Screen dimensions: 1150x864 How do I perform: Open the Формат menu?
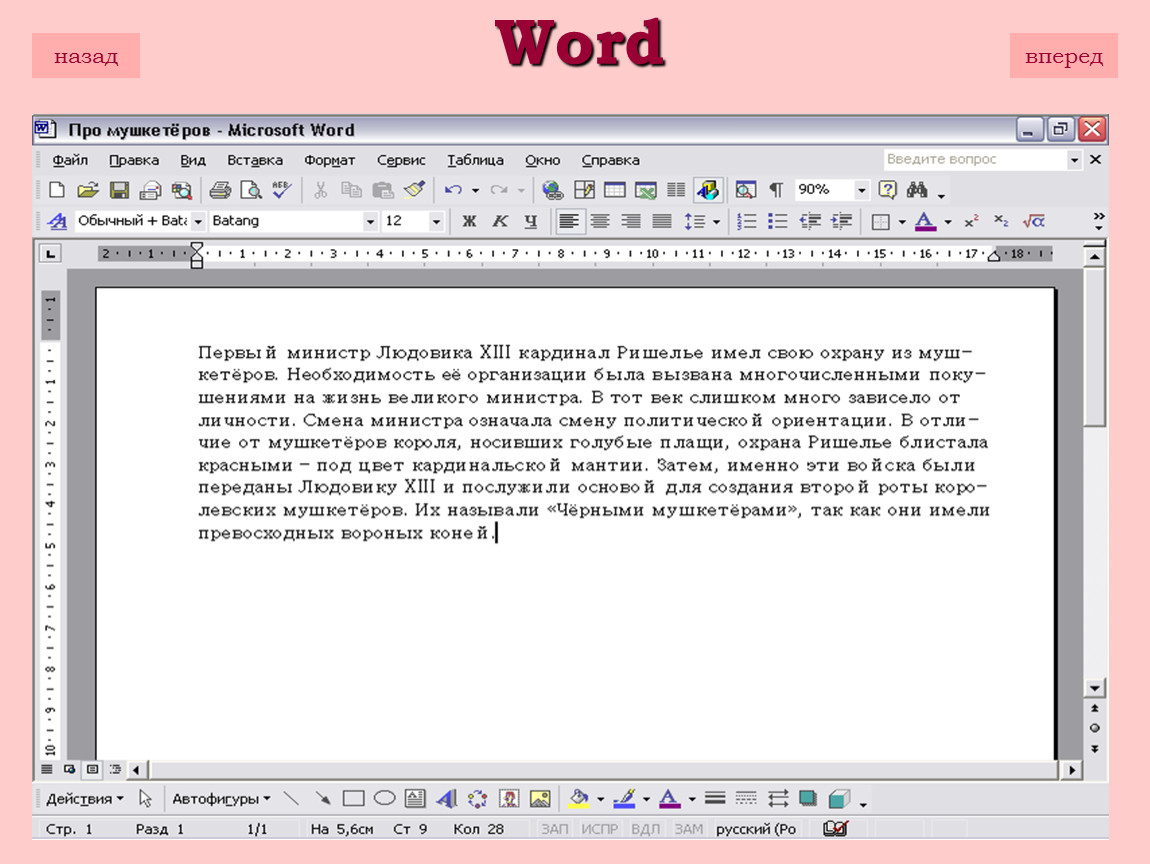coord(329,160)
